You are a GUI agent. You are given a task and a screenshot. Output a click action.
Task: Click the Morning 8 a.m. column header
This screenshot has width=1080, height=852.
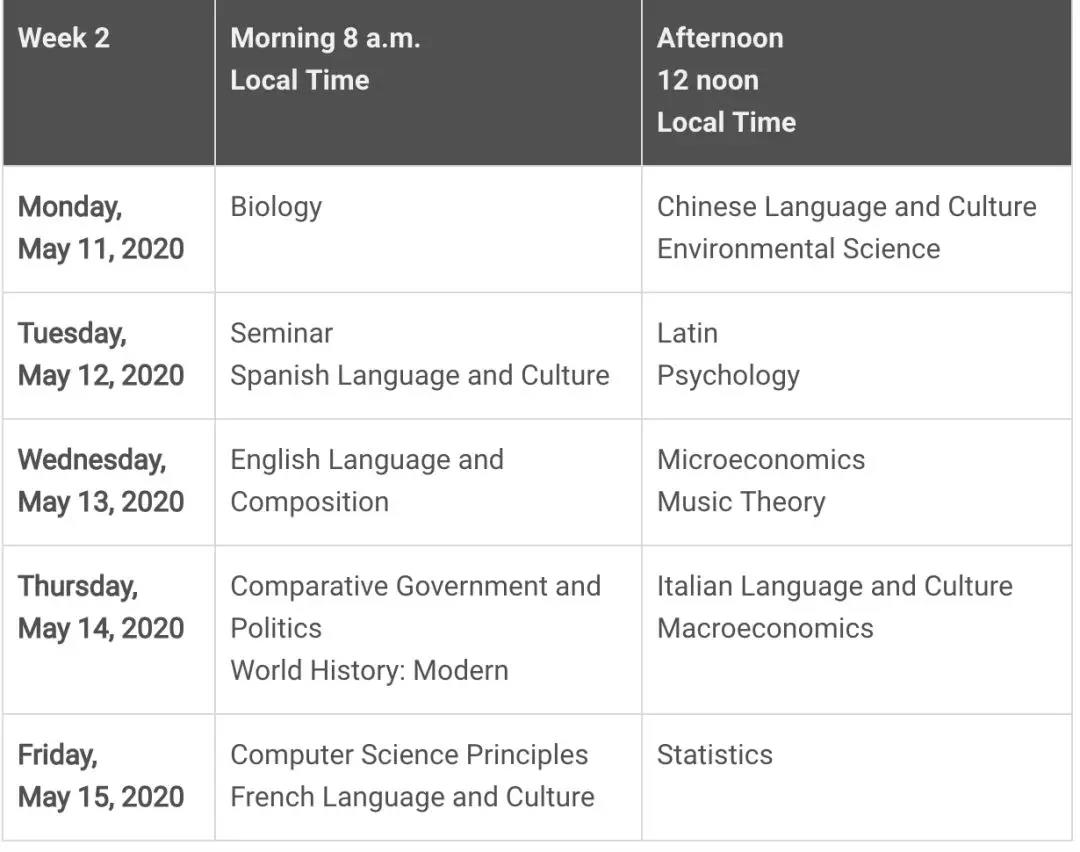[325, 59]
